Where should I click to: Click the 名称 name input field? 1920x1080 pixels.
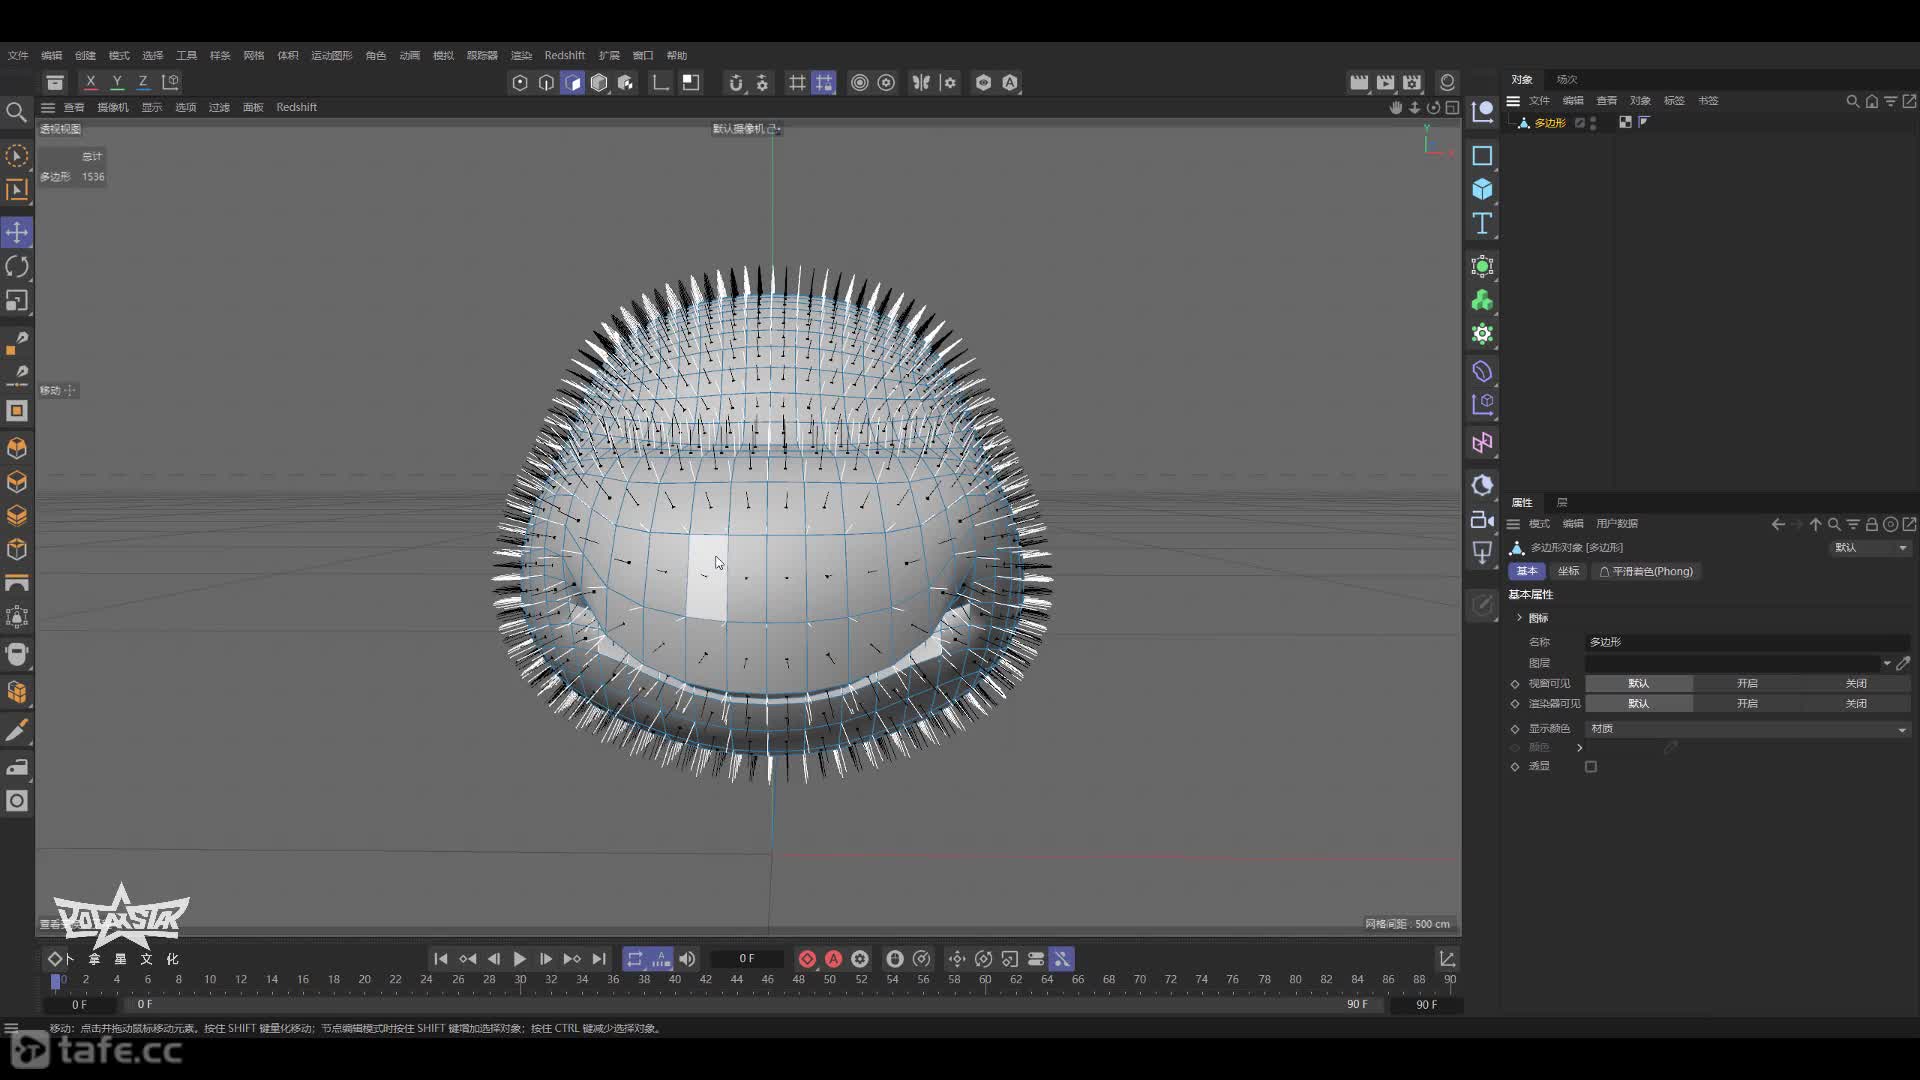click(x=1747, y=642)
